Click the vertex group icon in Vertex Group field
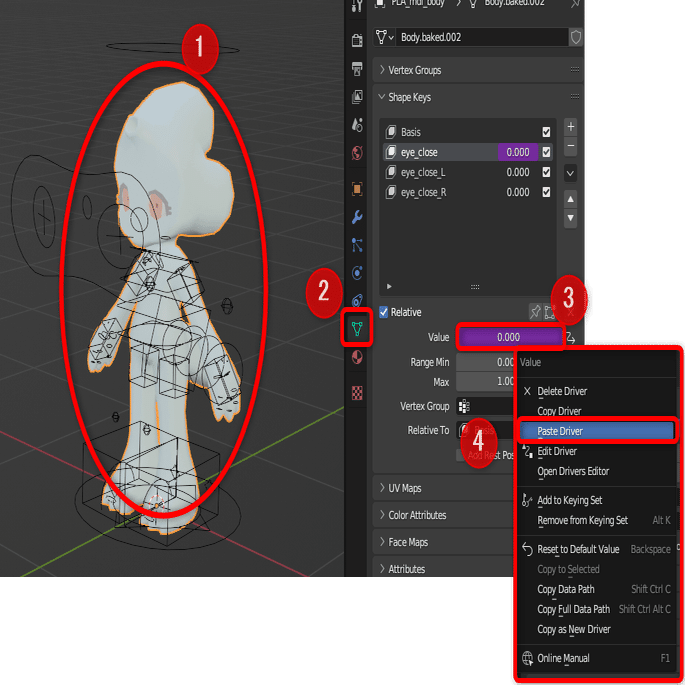 [464, 406]
